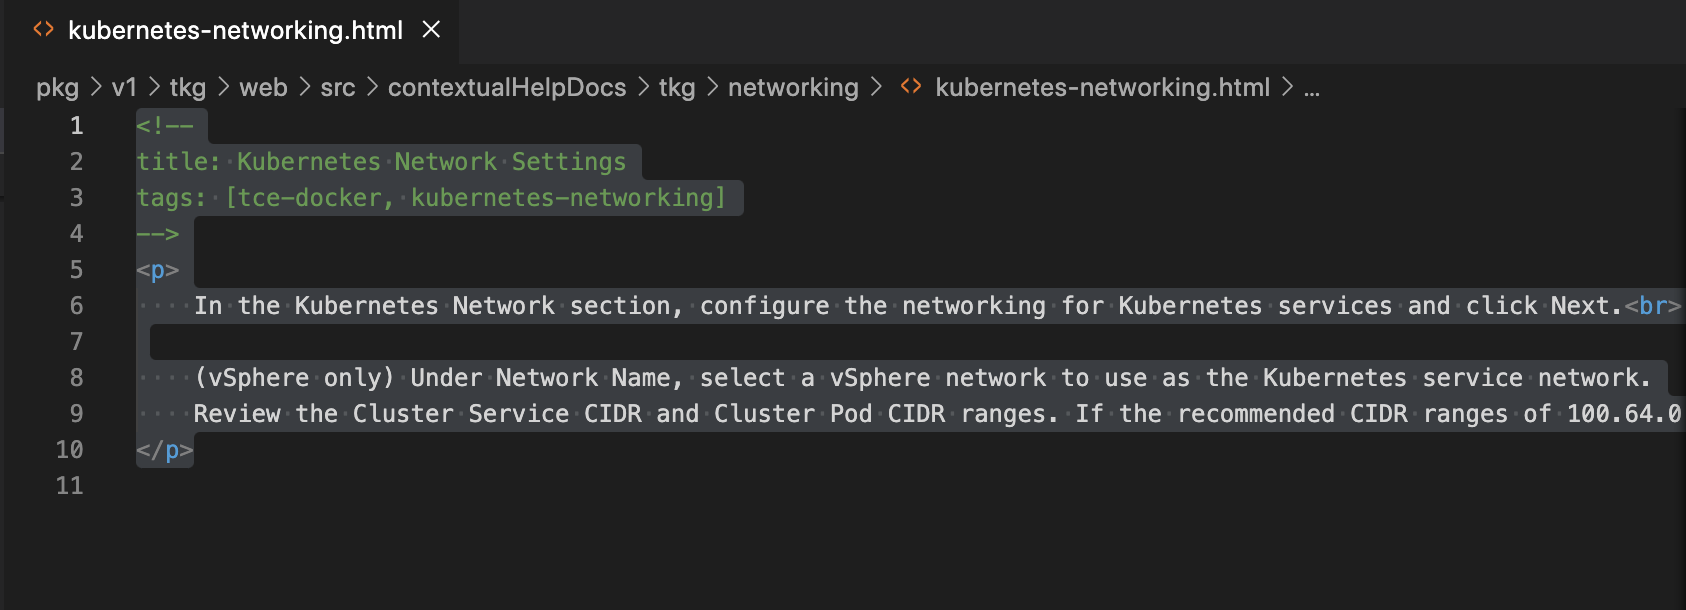Click the opening <p> tag on line 5
1686x610 pixels.
(x=158, y=269)
